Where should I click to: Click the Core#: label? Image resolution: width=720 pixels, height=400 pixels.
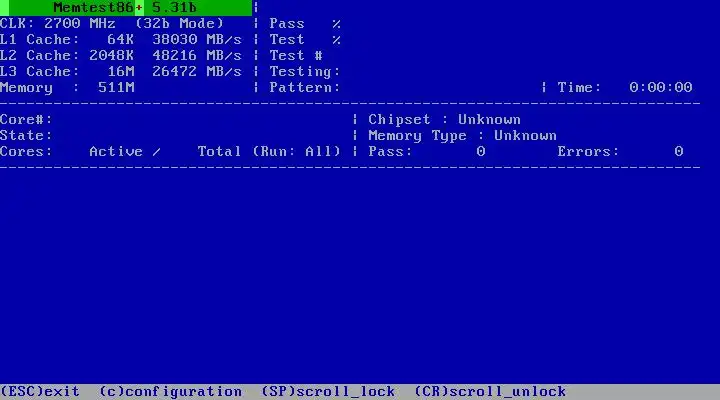pos(26,119)
